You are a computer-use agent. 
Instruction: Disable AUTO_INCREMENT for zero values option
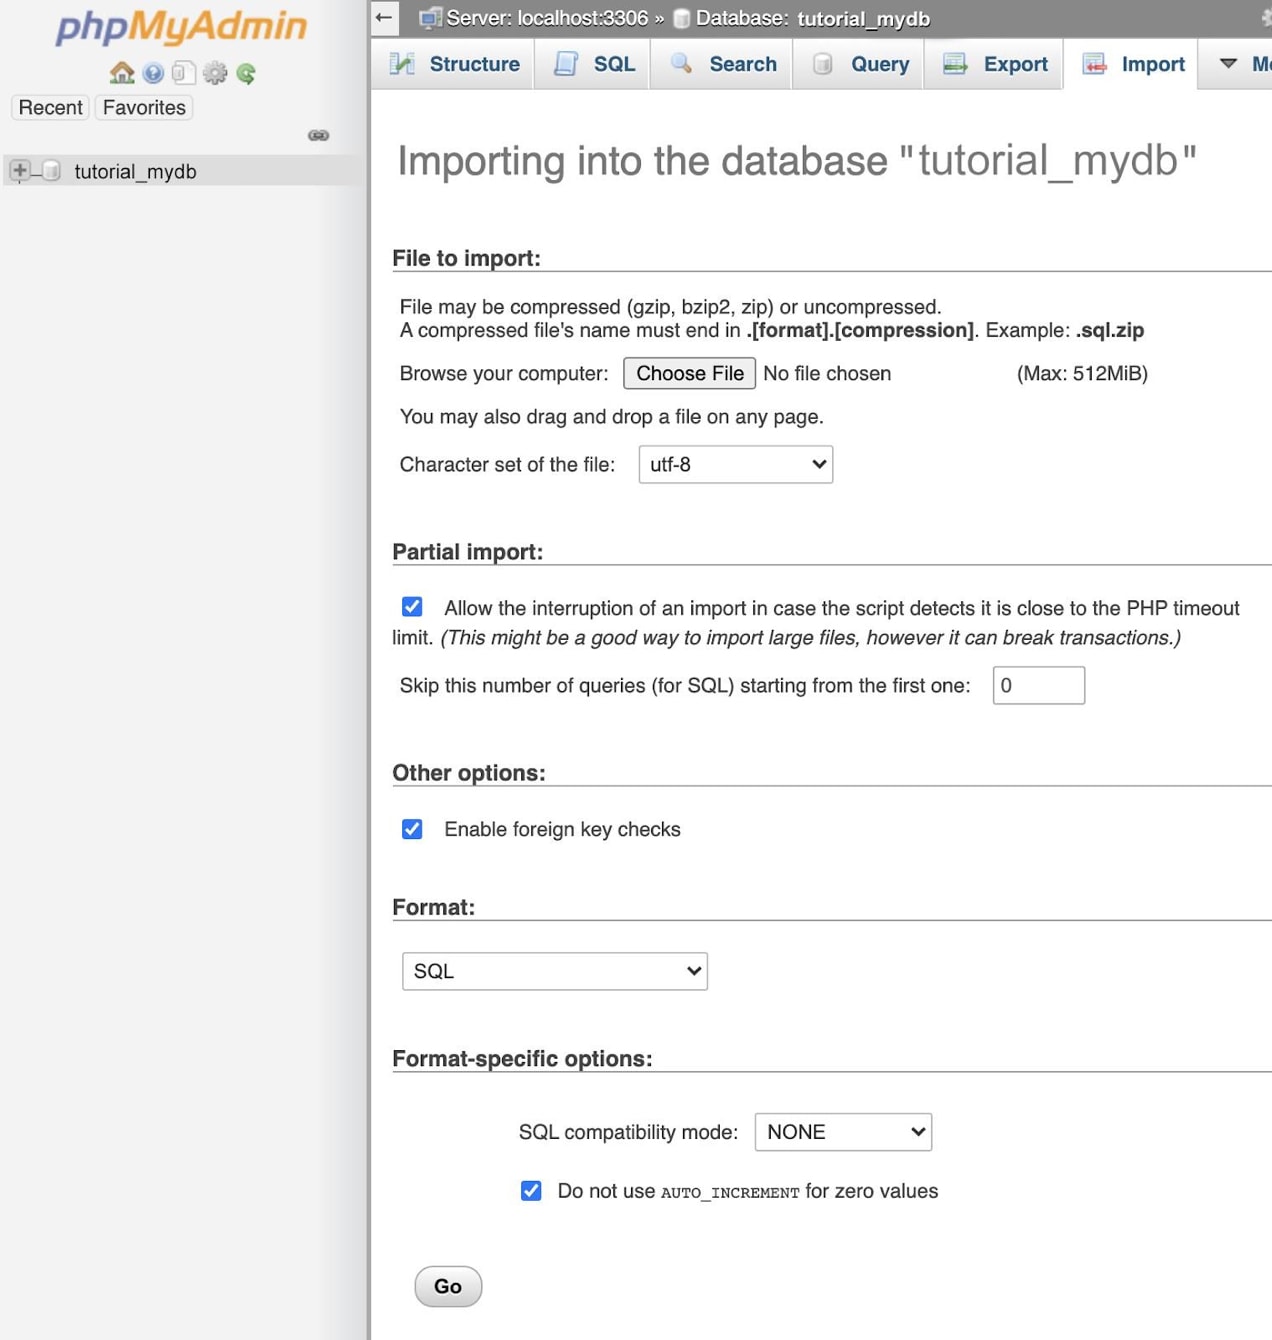coord(530,1190)
